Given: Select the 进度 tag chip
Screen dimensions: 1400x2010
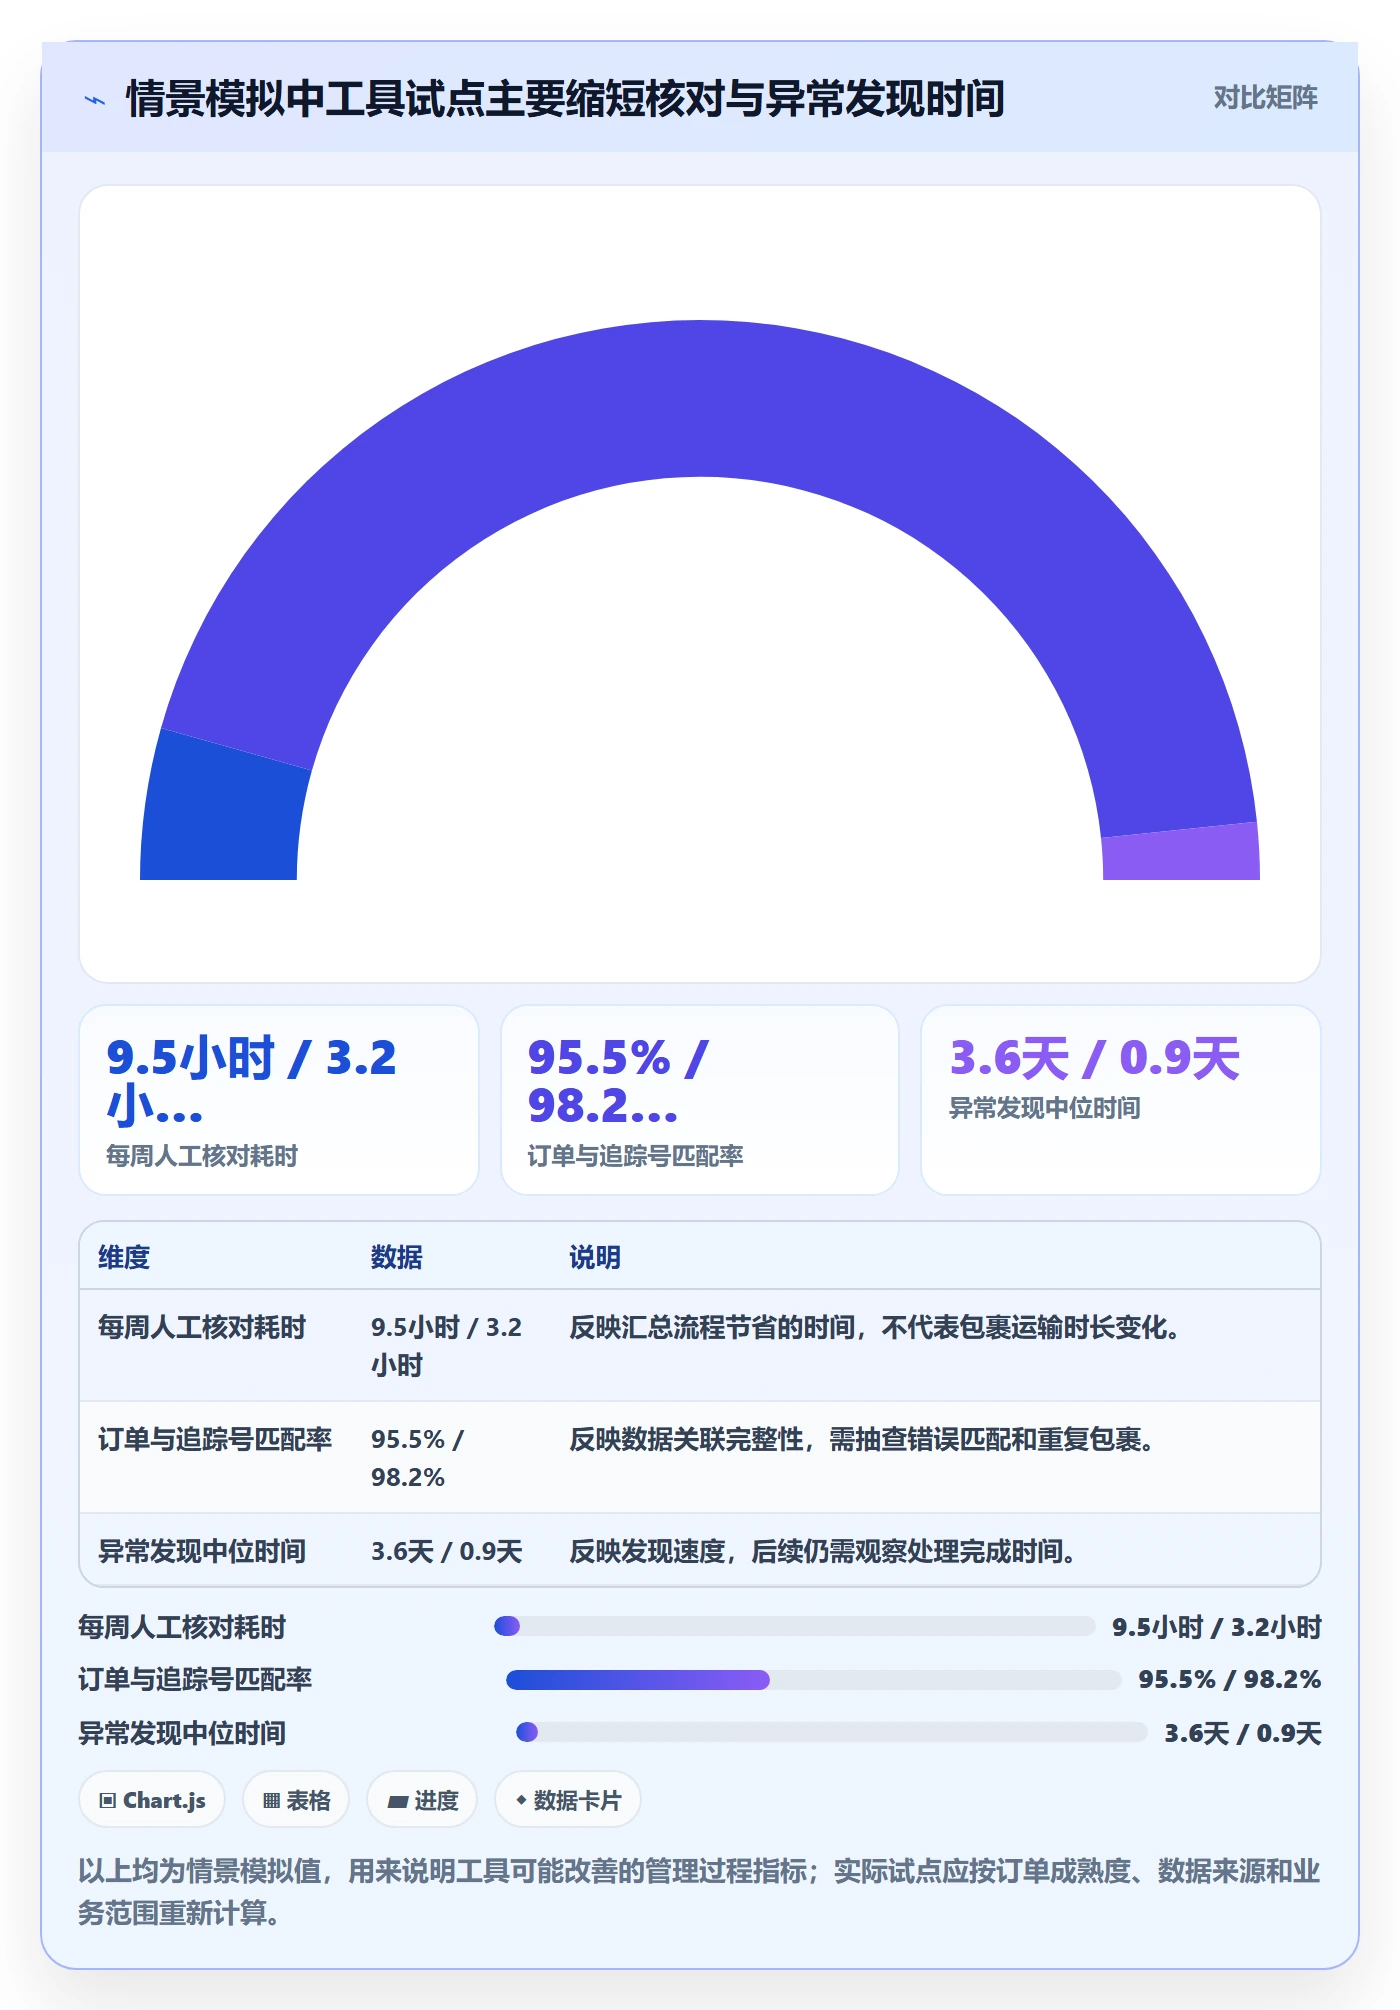Looking at the screenshot, I should click(x=422, y=1800).
